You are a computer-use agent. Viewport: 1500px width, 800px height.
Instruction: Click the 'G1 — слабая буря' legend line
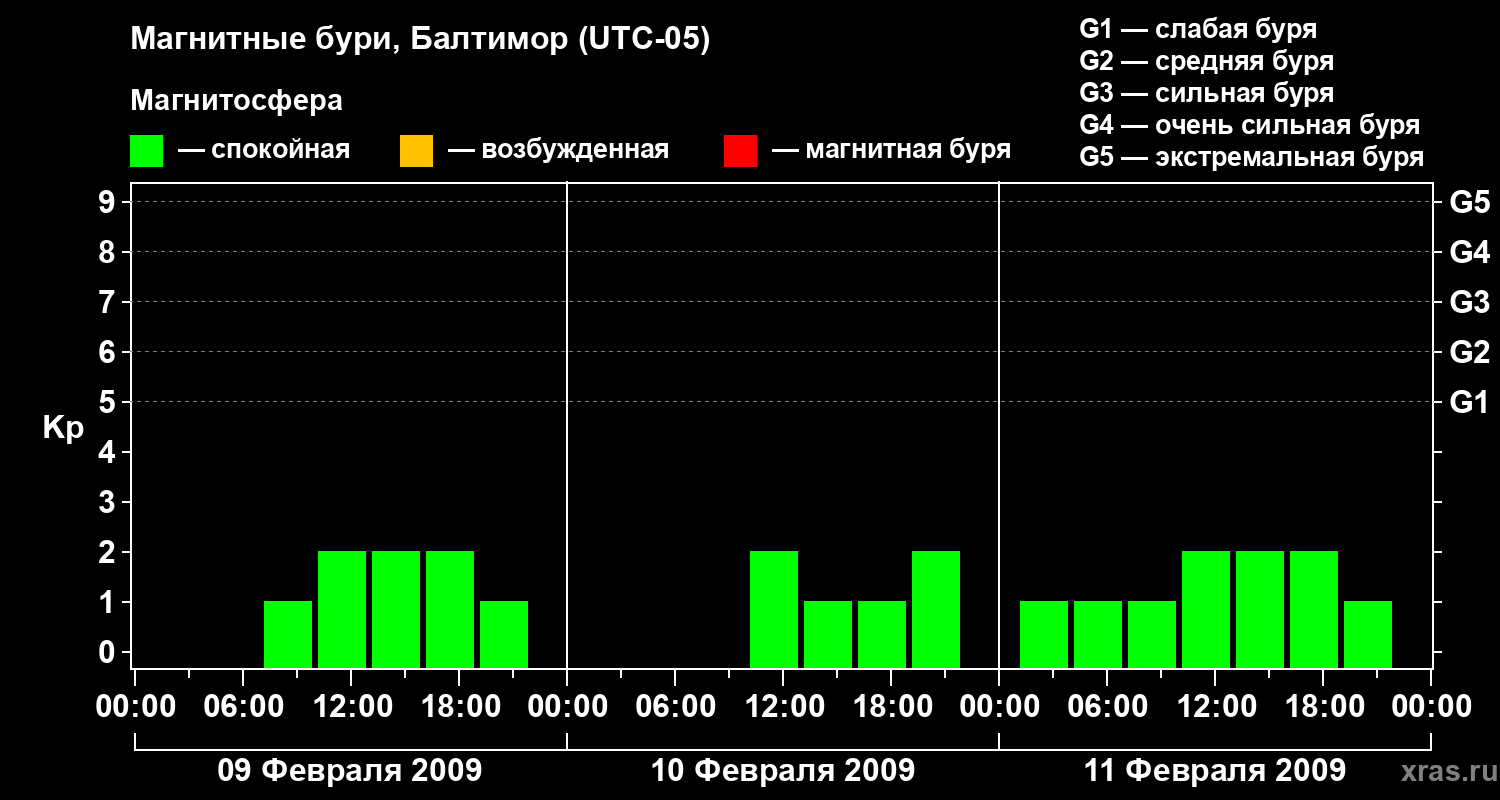click(x=1198, y=29)
